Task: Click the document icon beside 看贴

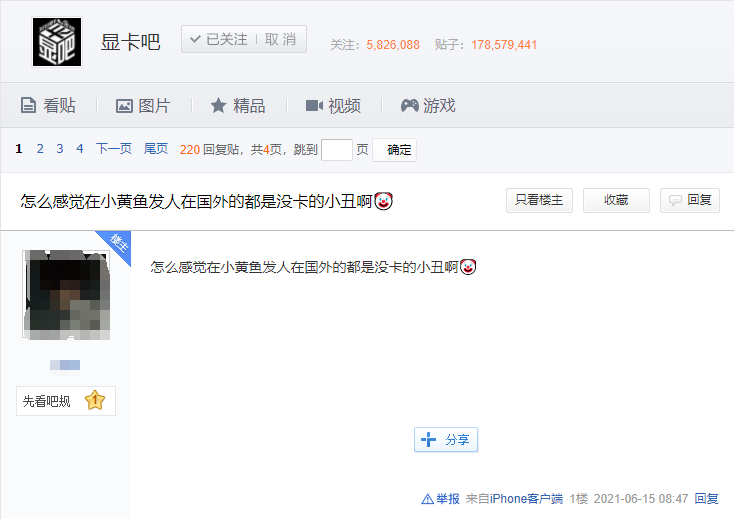Action: pyautogui.click(x=28, y=105)
